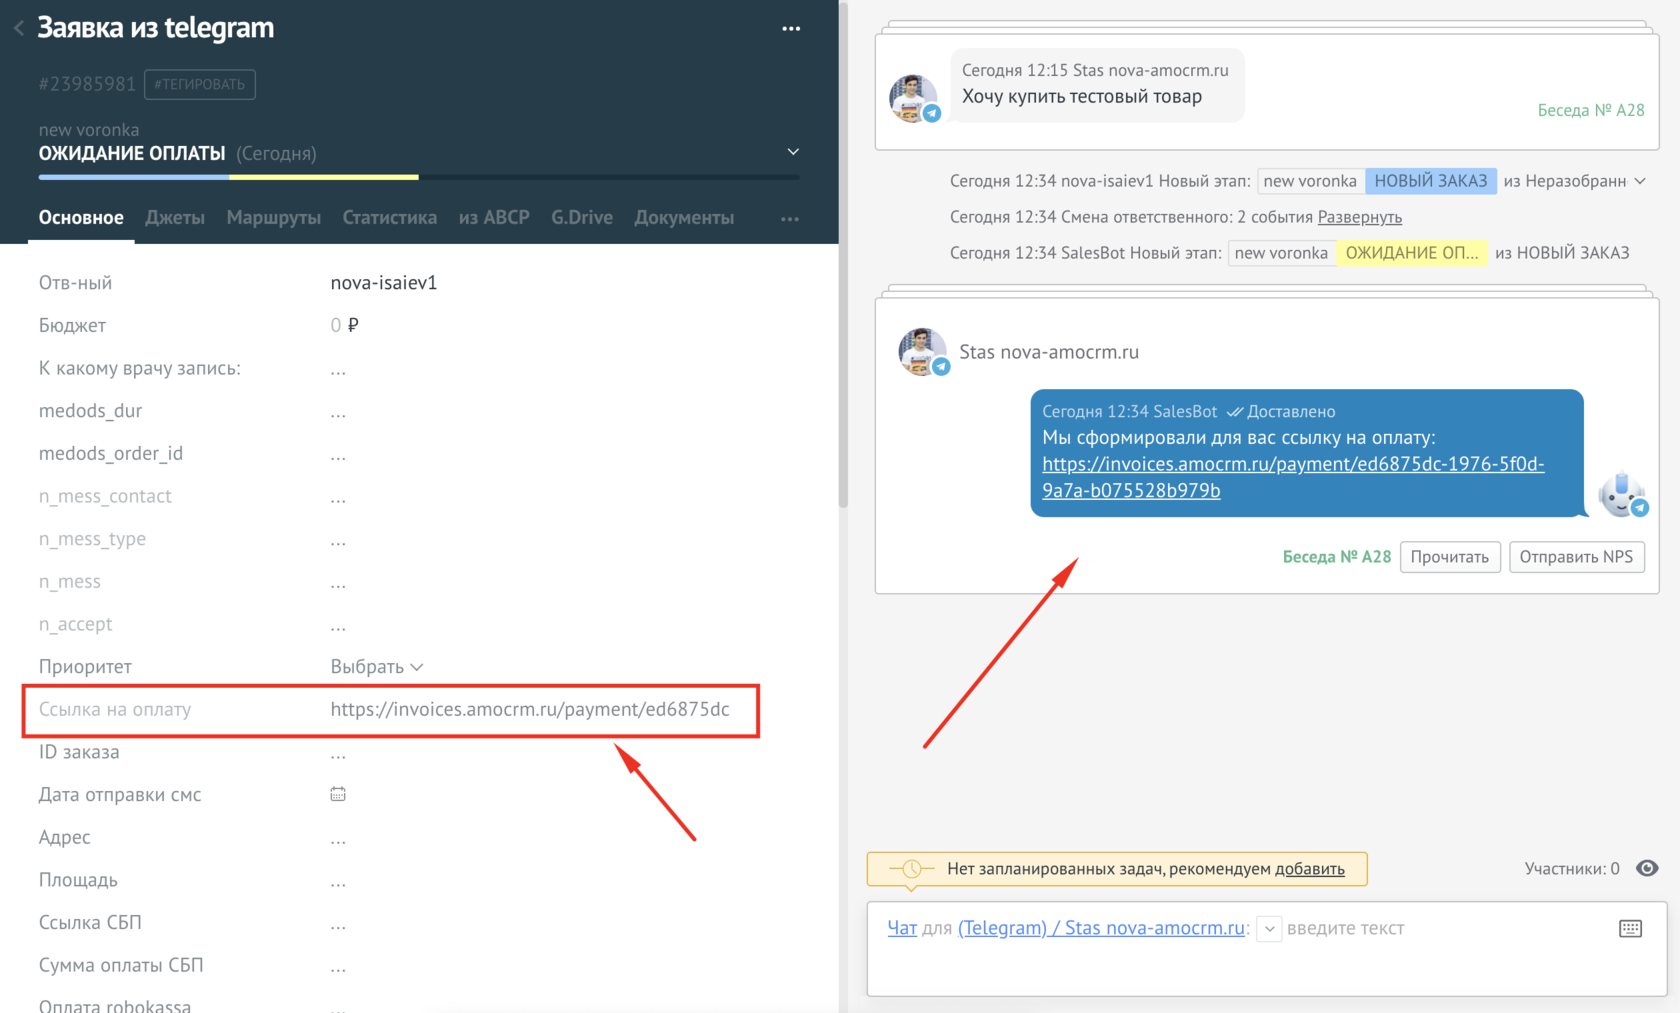The image size is (1680, 1013).
Task: Click the back arrow beside Заявка из telegram
Action: point(19,29)
